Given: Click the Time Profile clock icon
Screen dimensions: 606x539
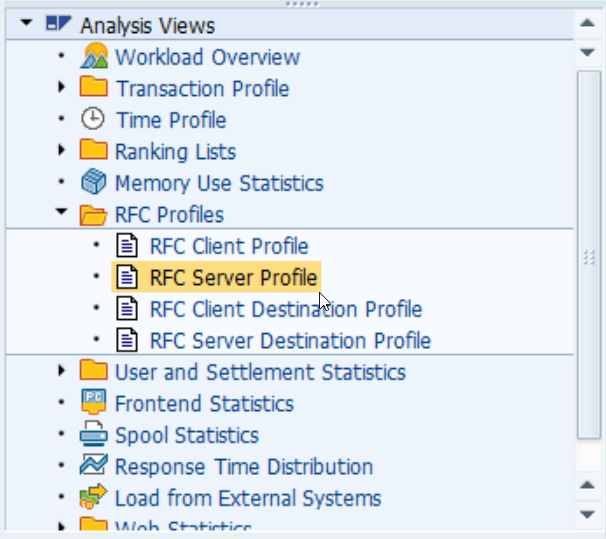Looking at the screenshot, I should (93, 120).
